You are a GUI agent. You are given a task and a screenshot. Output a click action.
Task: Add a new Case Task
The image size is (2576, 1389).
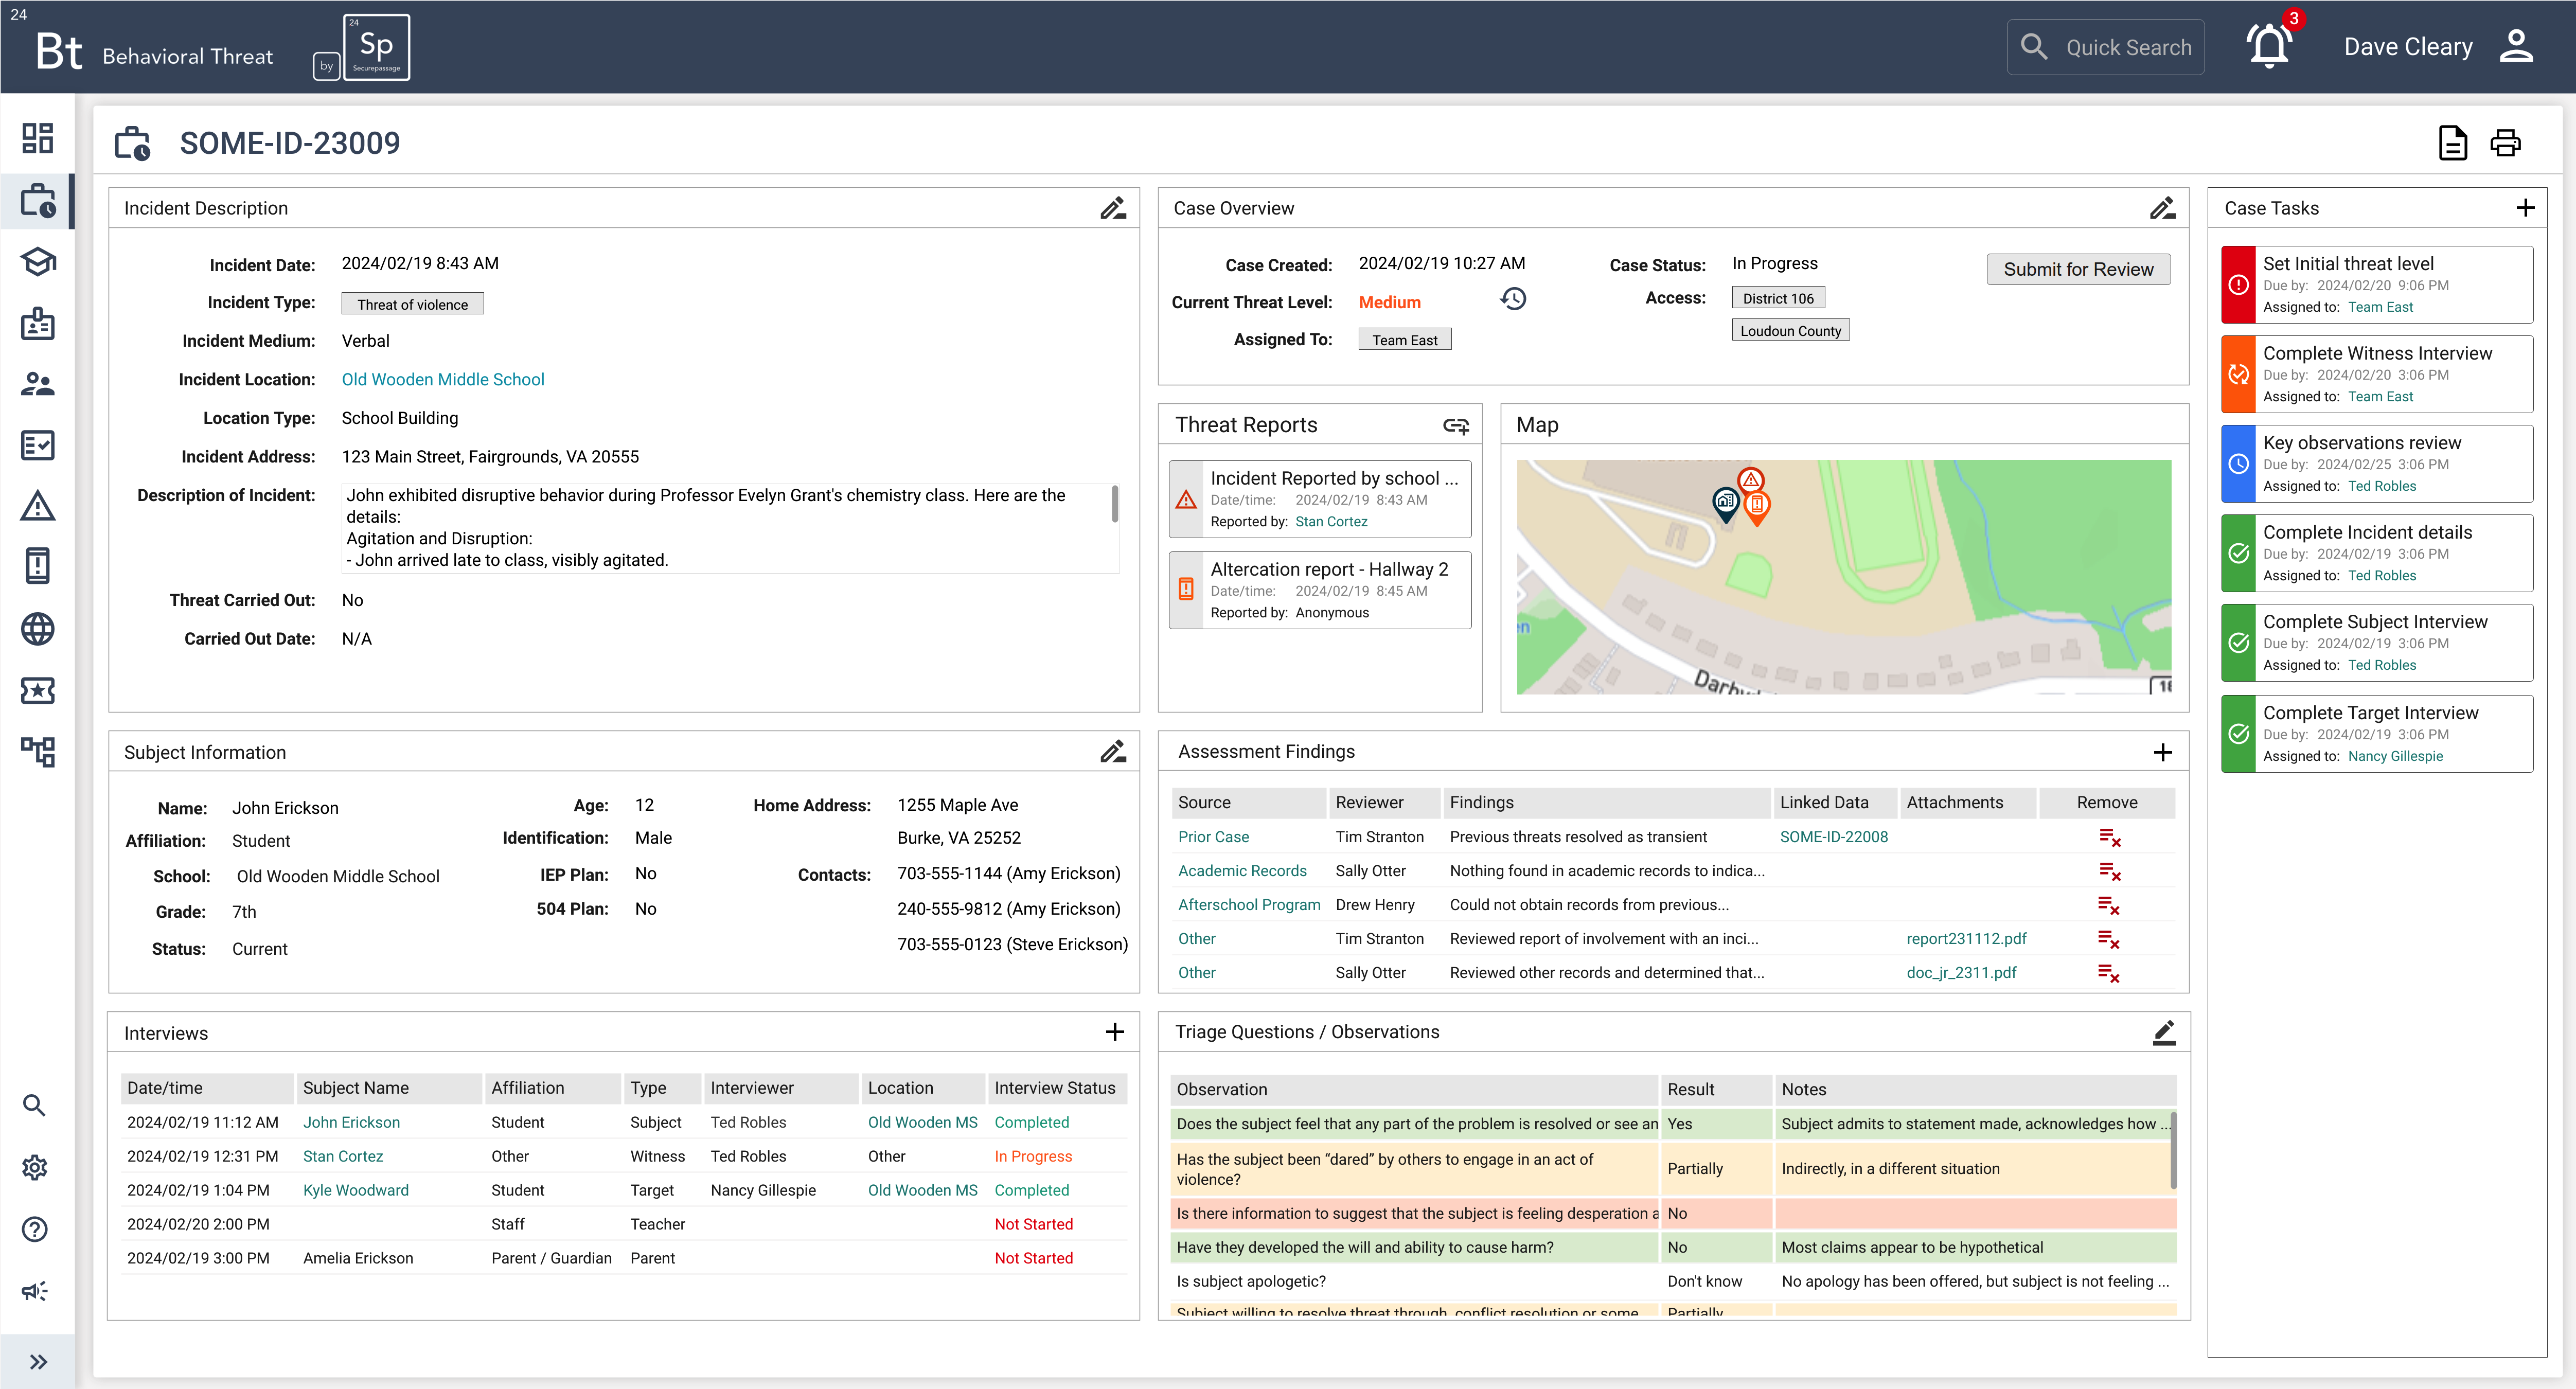click(2525, 208)
